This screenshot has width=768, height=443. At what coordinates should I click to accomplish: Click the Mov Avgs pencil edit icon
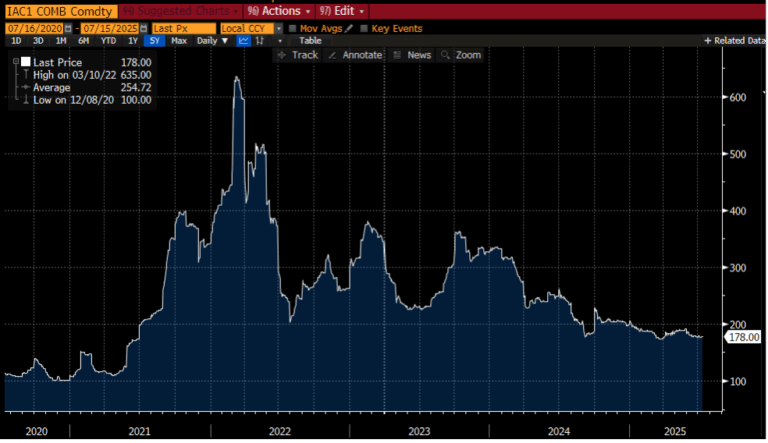[x=349, y=29]
